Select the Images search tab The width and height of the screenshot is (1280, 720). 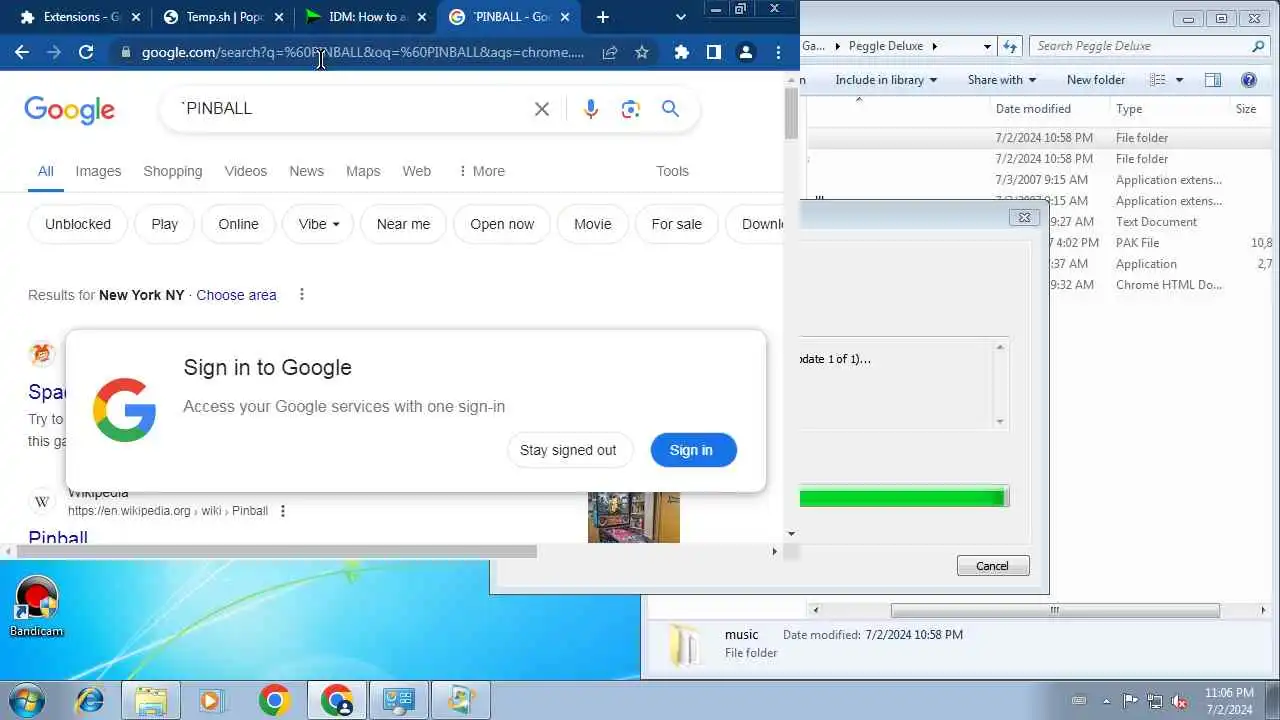pos(98,171)
